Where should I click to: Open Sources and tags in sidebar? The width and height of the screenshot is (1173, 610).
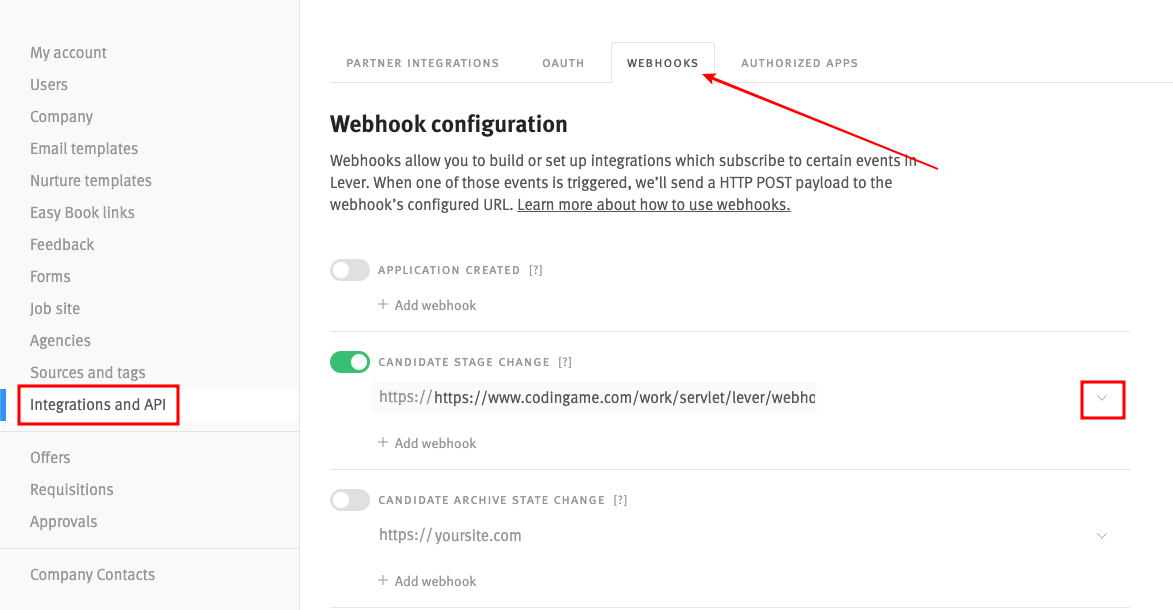click(88, 373)
